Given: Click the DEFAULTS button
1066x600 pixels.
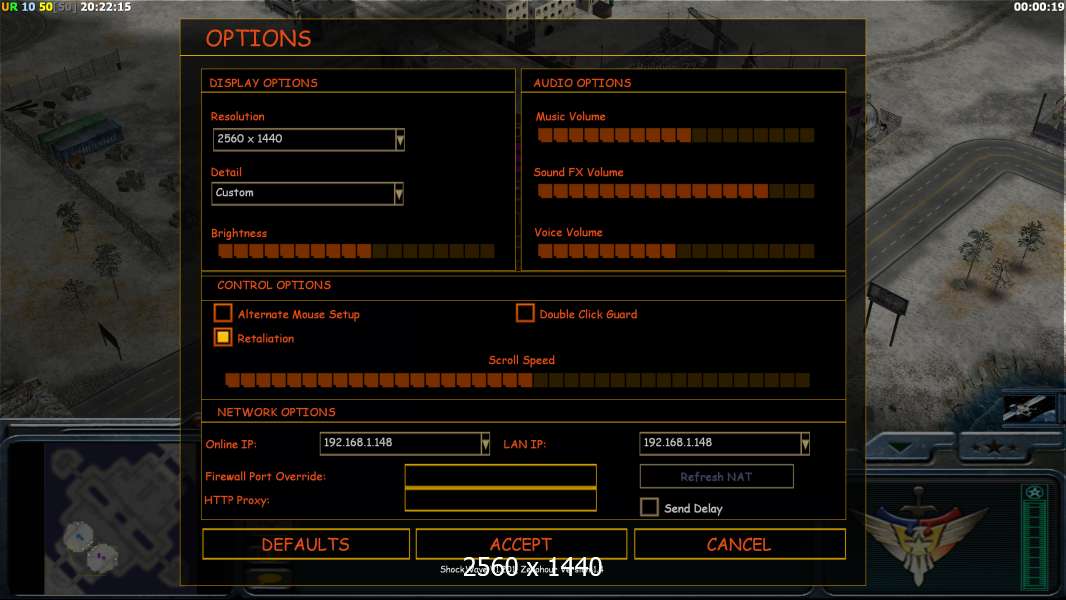Looking at the screenshot, I should click(306, 544).
